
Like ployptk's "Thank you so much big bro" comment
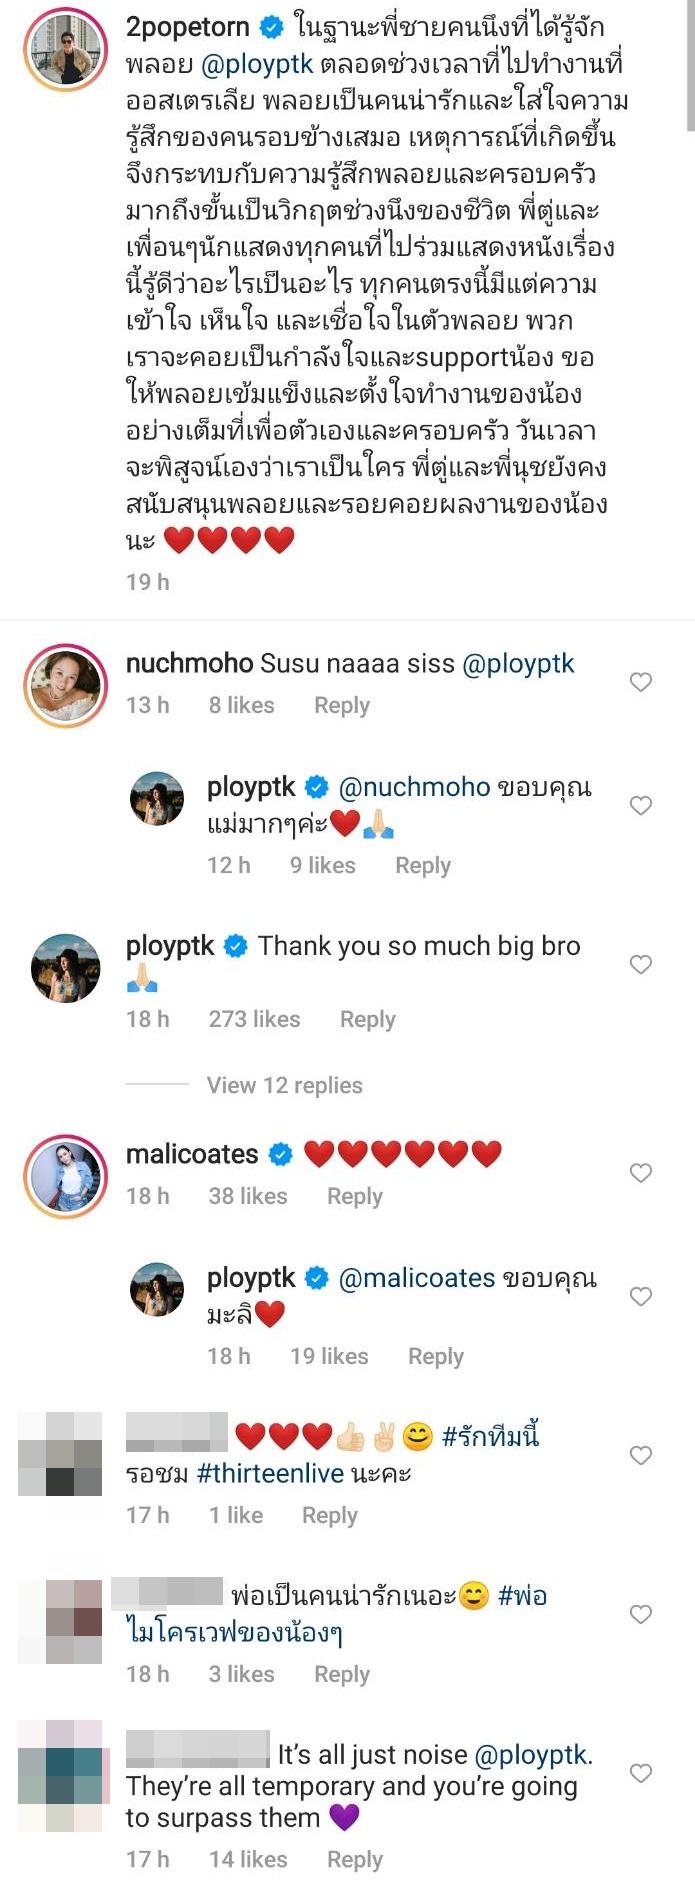pos(641,964)
